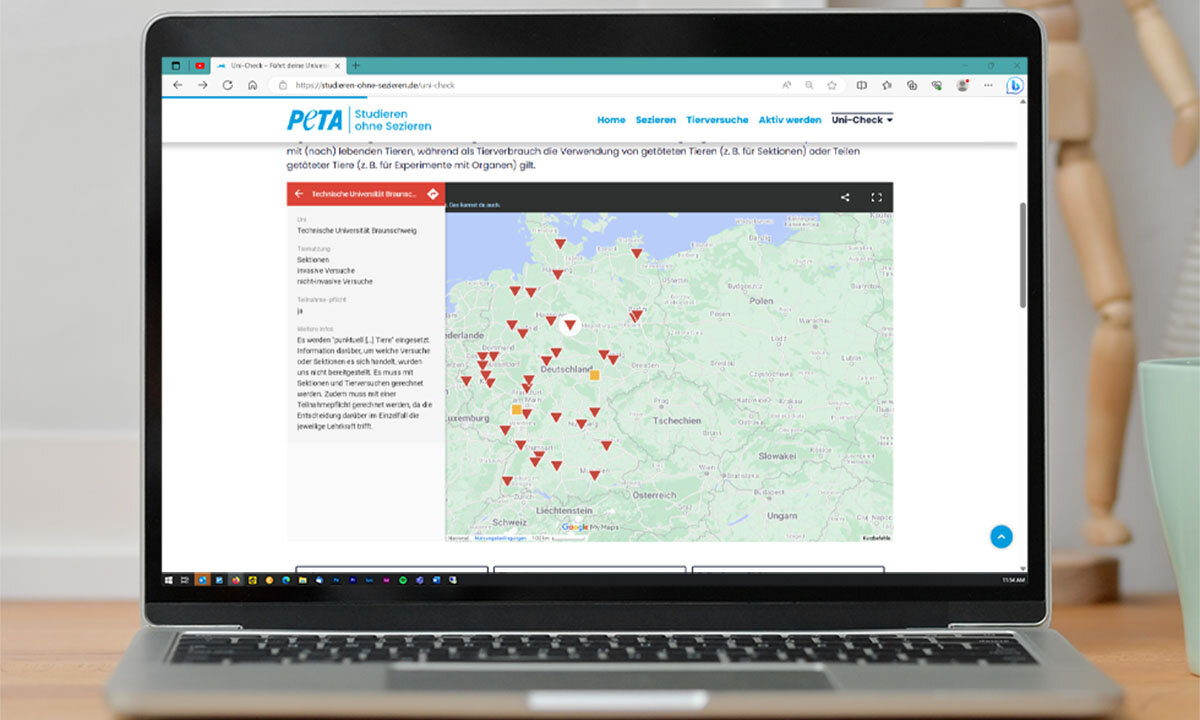Open the Sezieren menu item
The image size is (1200, 720).
point(655,120)
